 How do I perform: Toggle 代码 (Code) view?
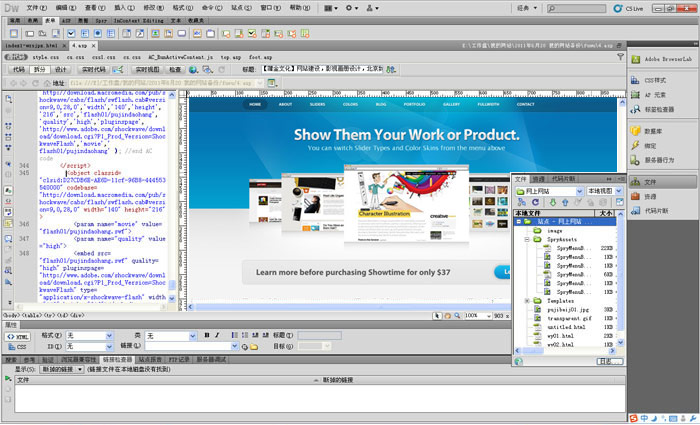[x=19, y=70]
